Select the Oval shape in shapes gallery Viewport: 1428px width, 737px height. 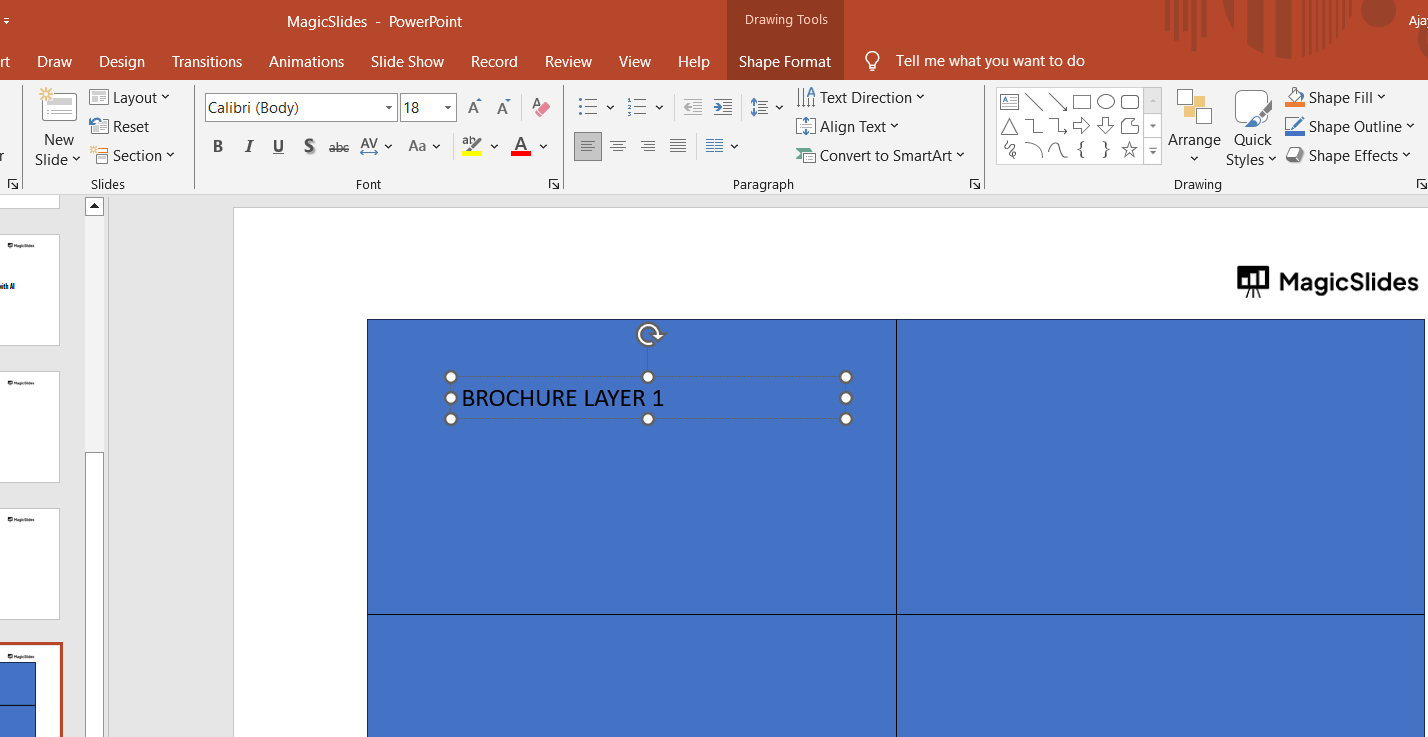[1105, 102]
